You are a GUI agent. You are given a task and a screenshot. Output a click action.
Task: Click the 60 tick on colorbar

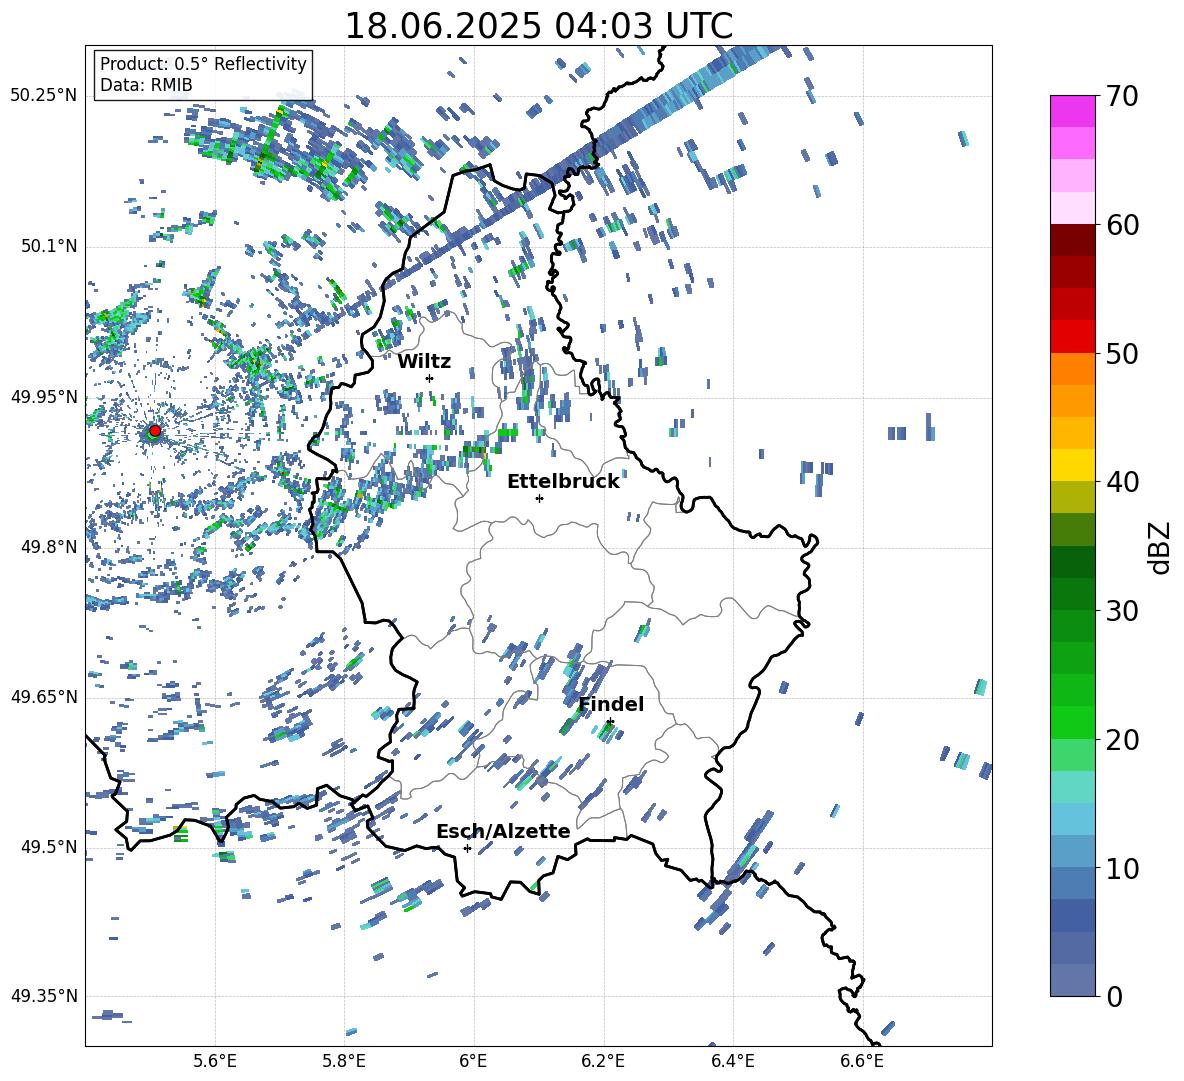[x=1122, y=225]
